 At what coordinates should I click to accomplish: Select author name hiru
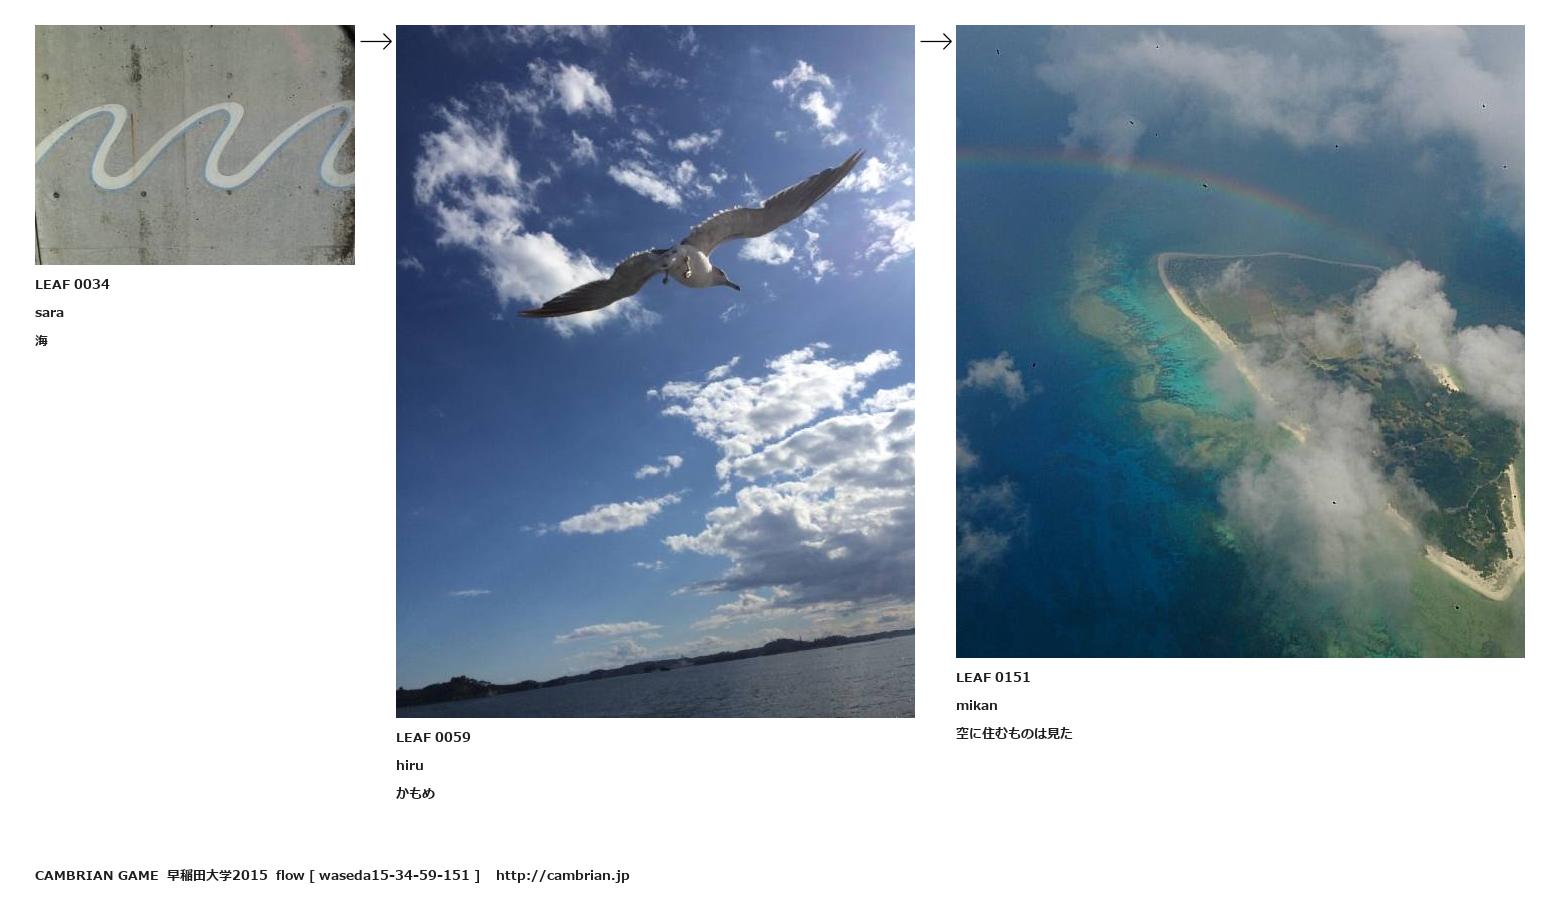(x=410, y=765)
